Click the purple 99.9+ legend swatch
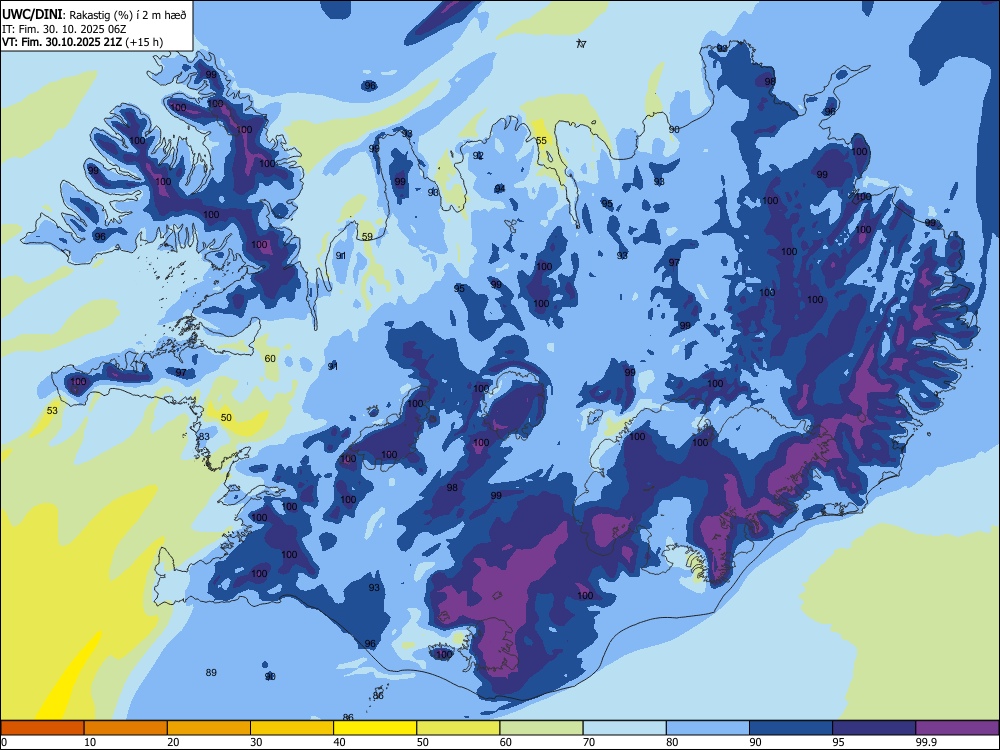The width and height of the screenshot is (1000, 750). 957,728
